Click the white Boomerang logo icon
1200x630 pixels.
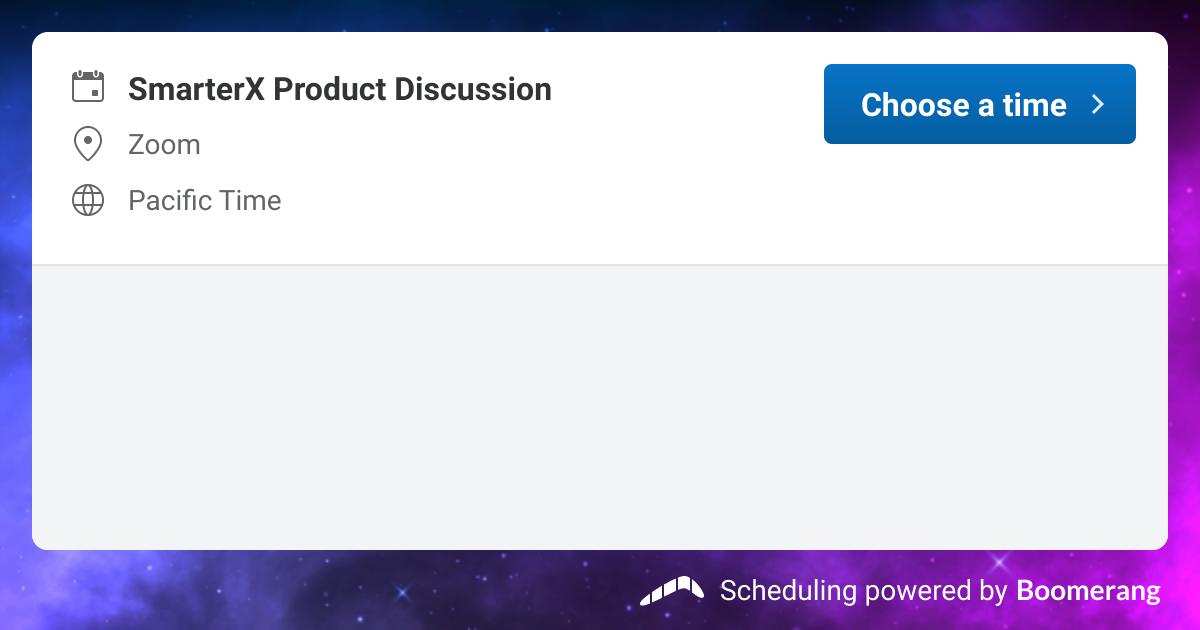click(x=672, y=590)
